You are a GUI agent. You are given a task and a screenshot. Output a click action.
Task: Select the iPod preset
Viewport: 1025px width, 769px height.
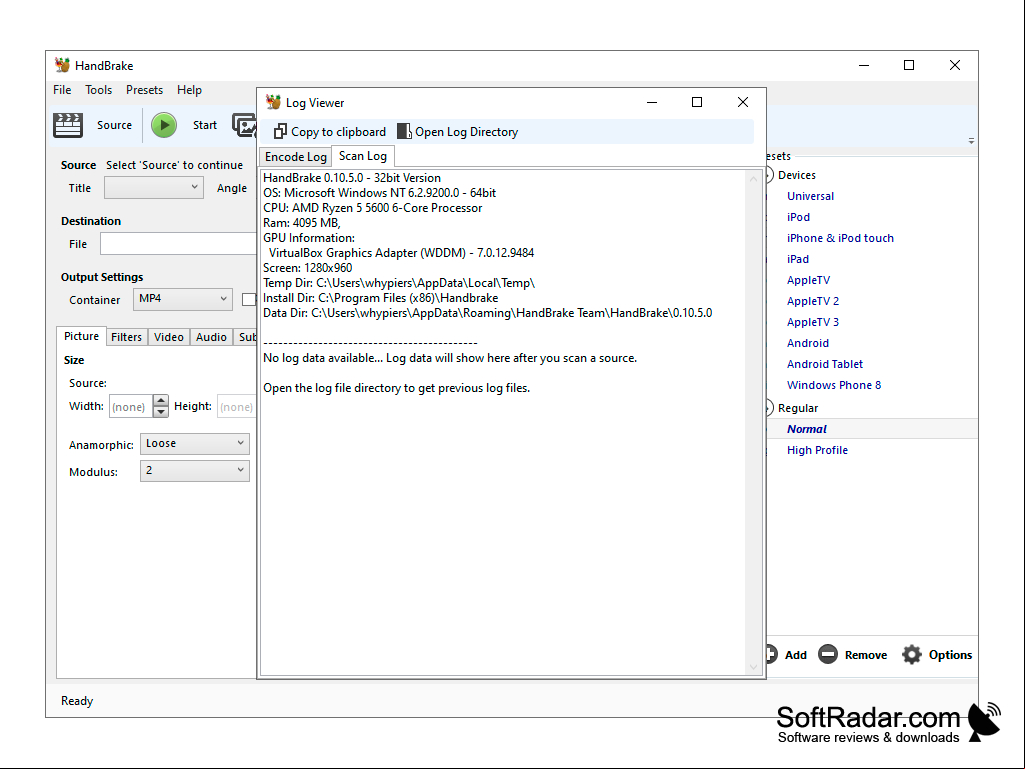click(798, 217)
